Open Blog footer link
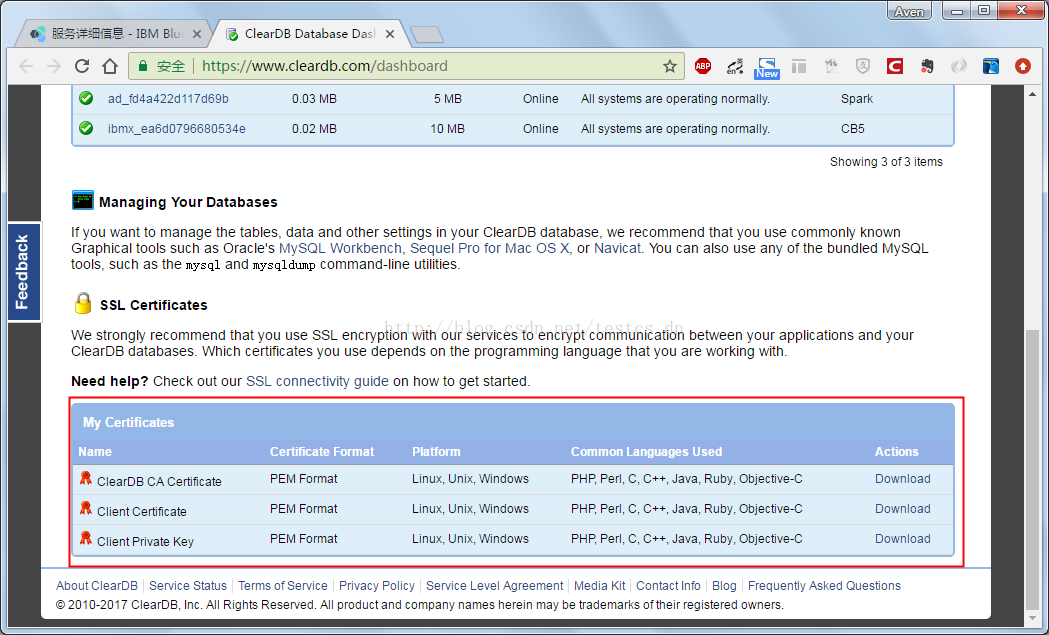 tap(724, 585)
